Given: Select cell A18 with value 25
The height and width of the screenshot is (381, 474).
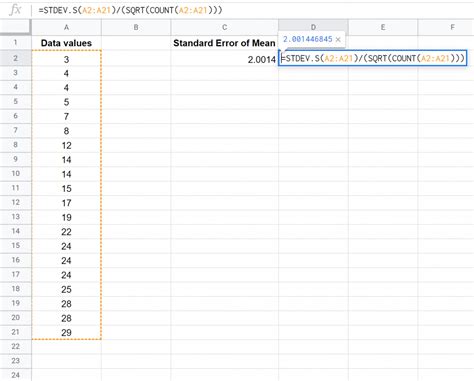Looking at the screenshot, I should click(66, 289).
